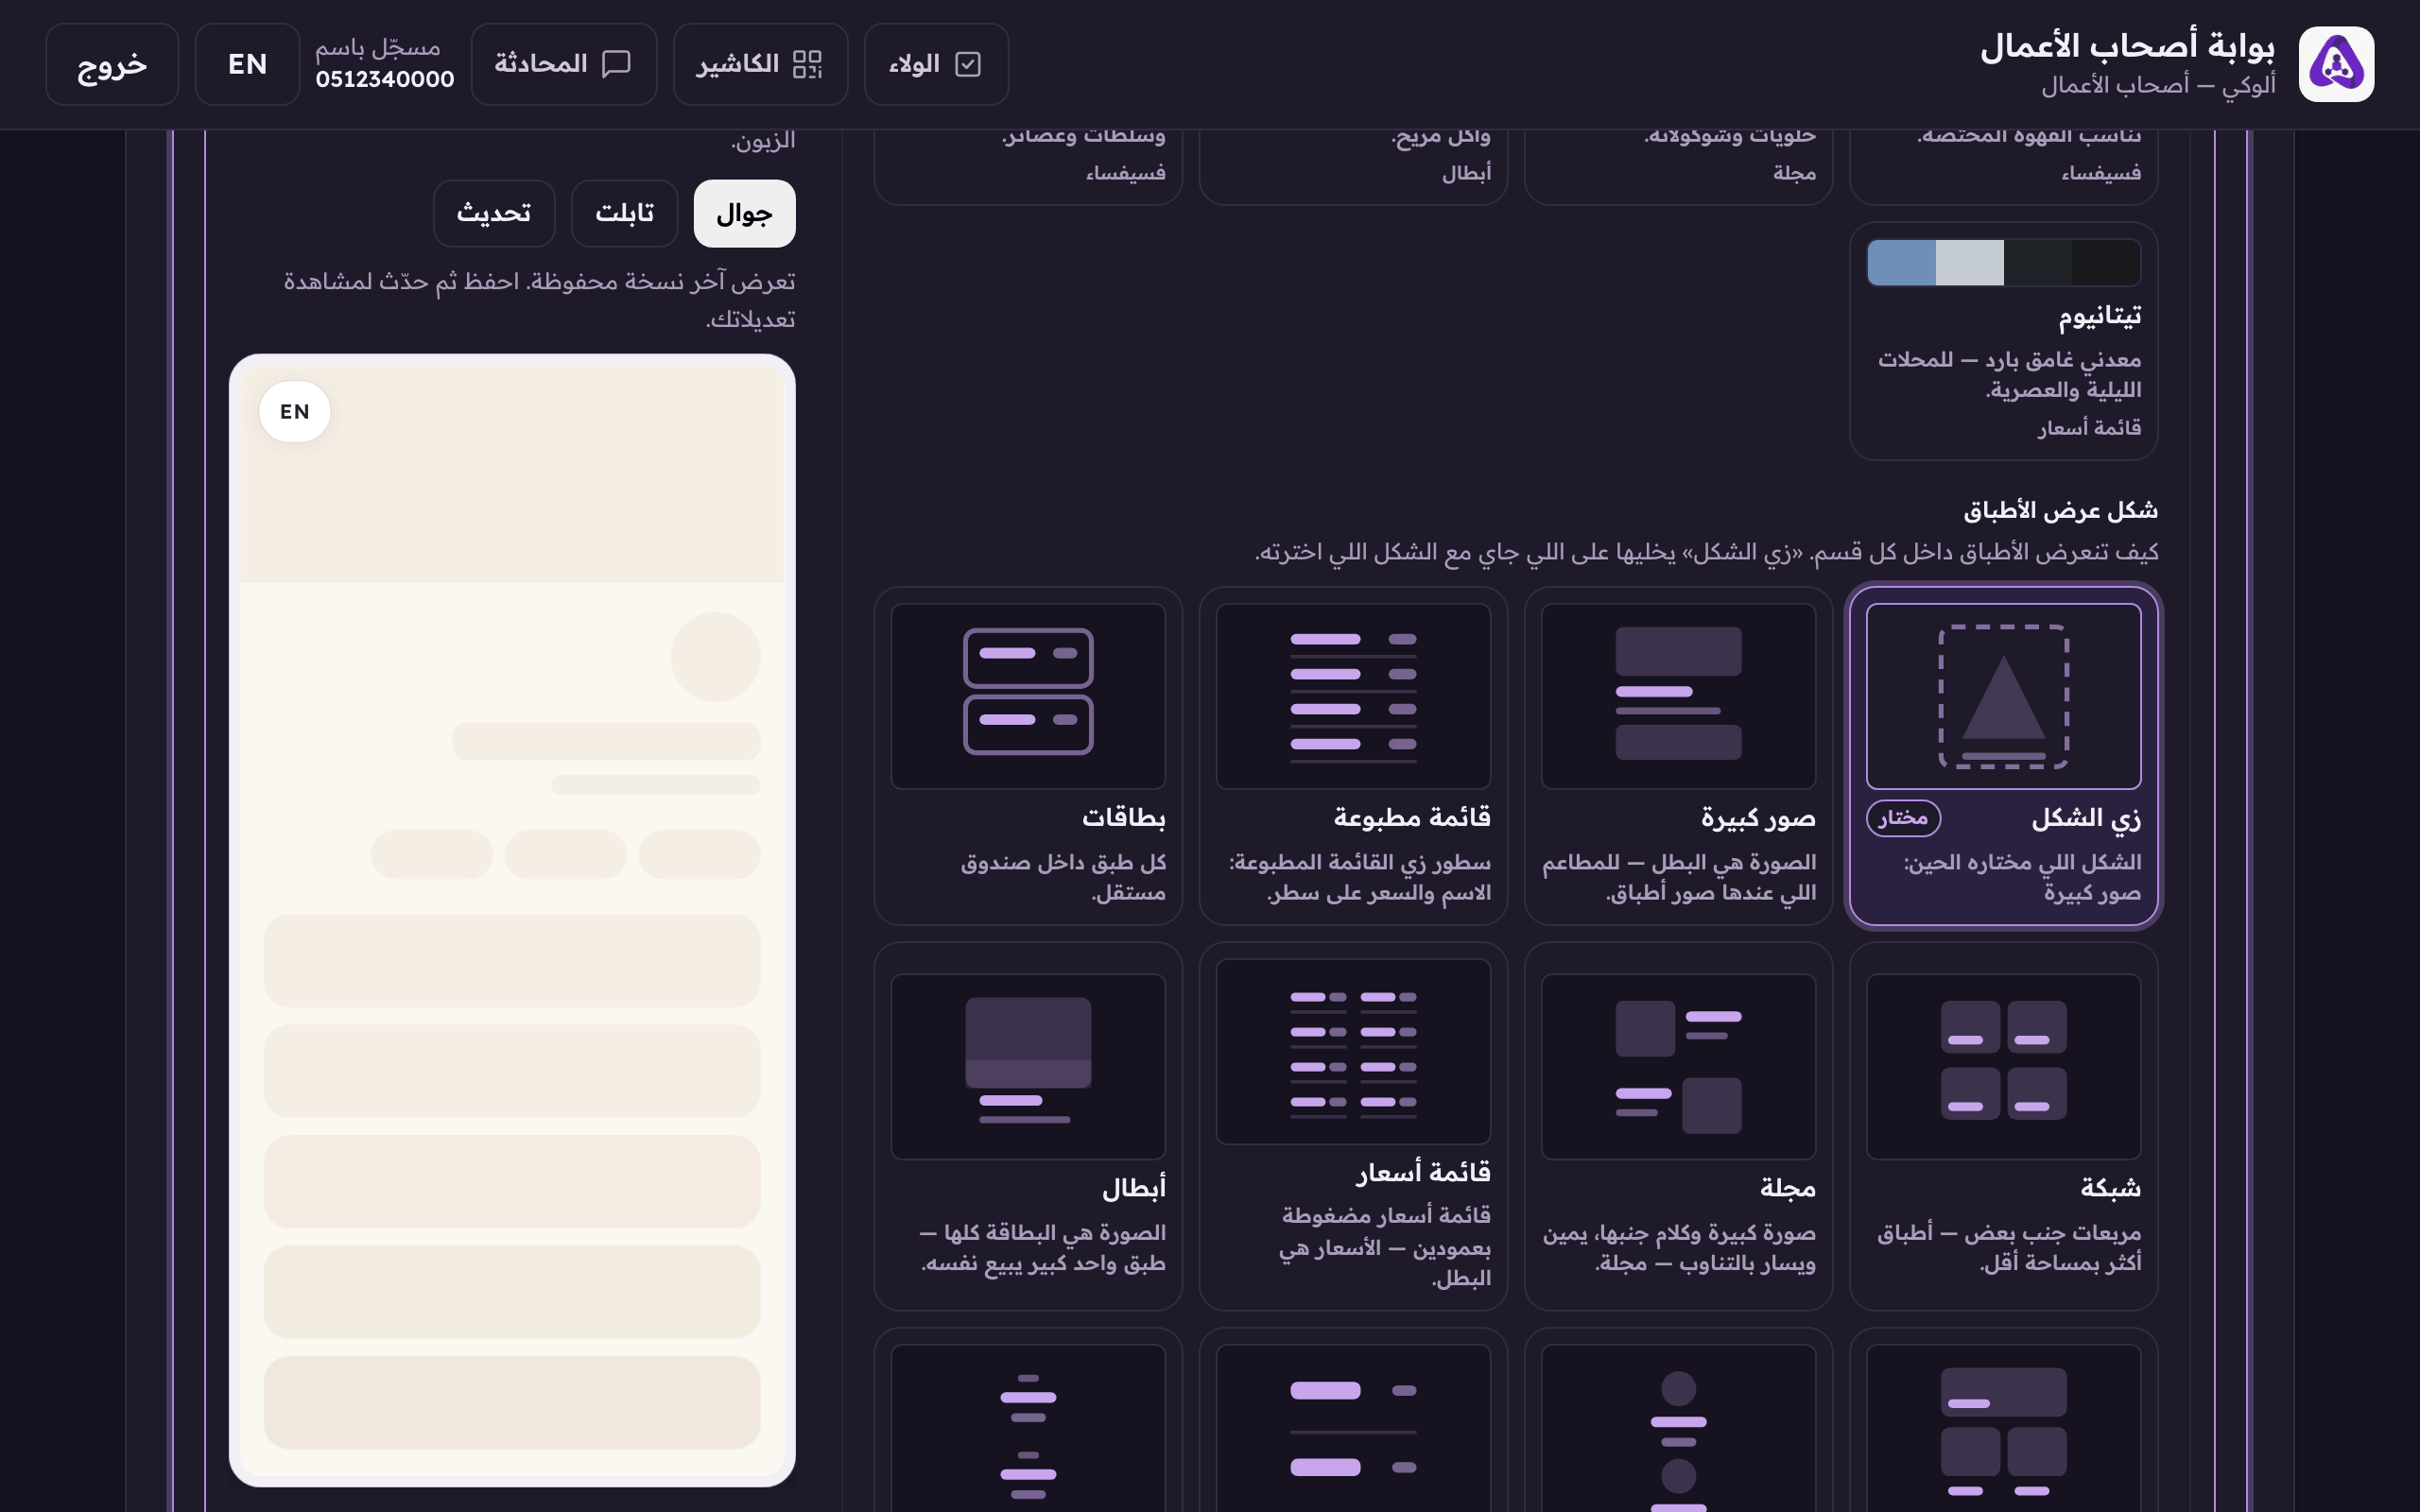Click the مجلة card title
Screen dimensions: 2420x1512
[1787, 1188]
